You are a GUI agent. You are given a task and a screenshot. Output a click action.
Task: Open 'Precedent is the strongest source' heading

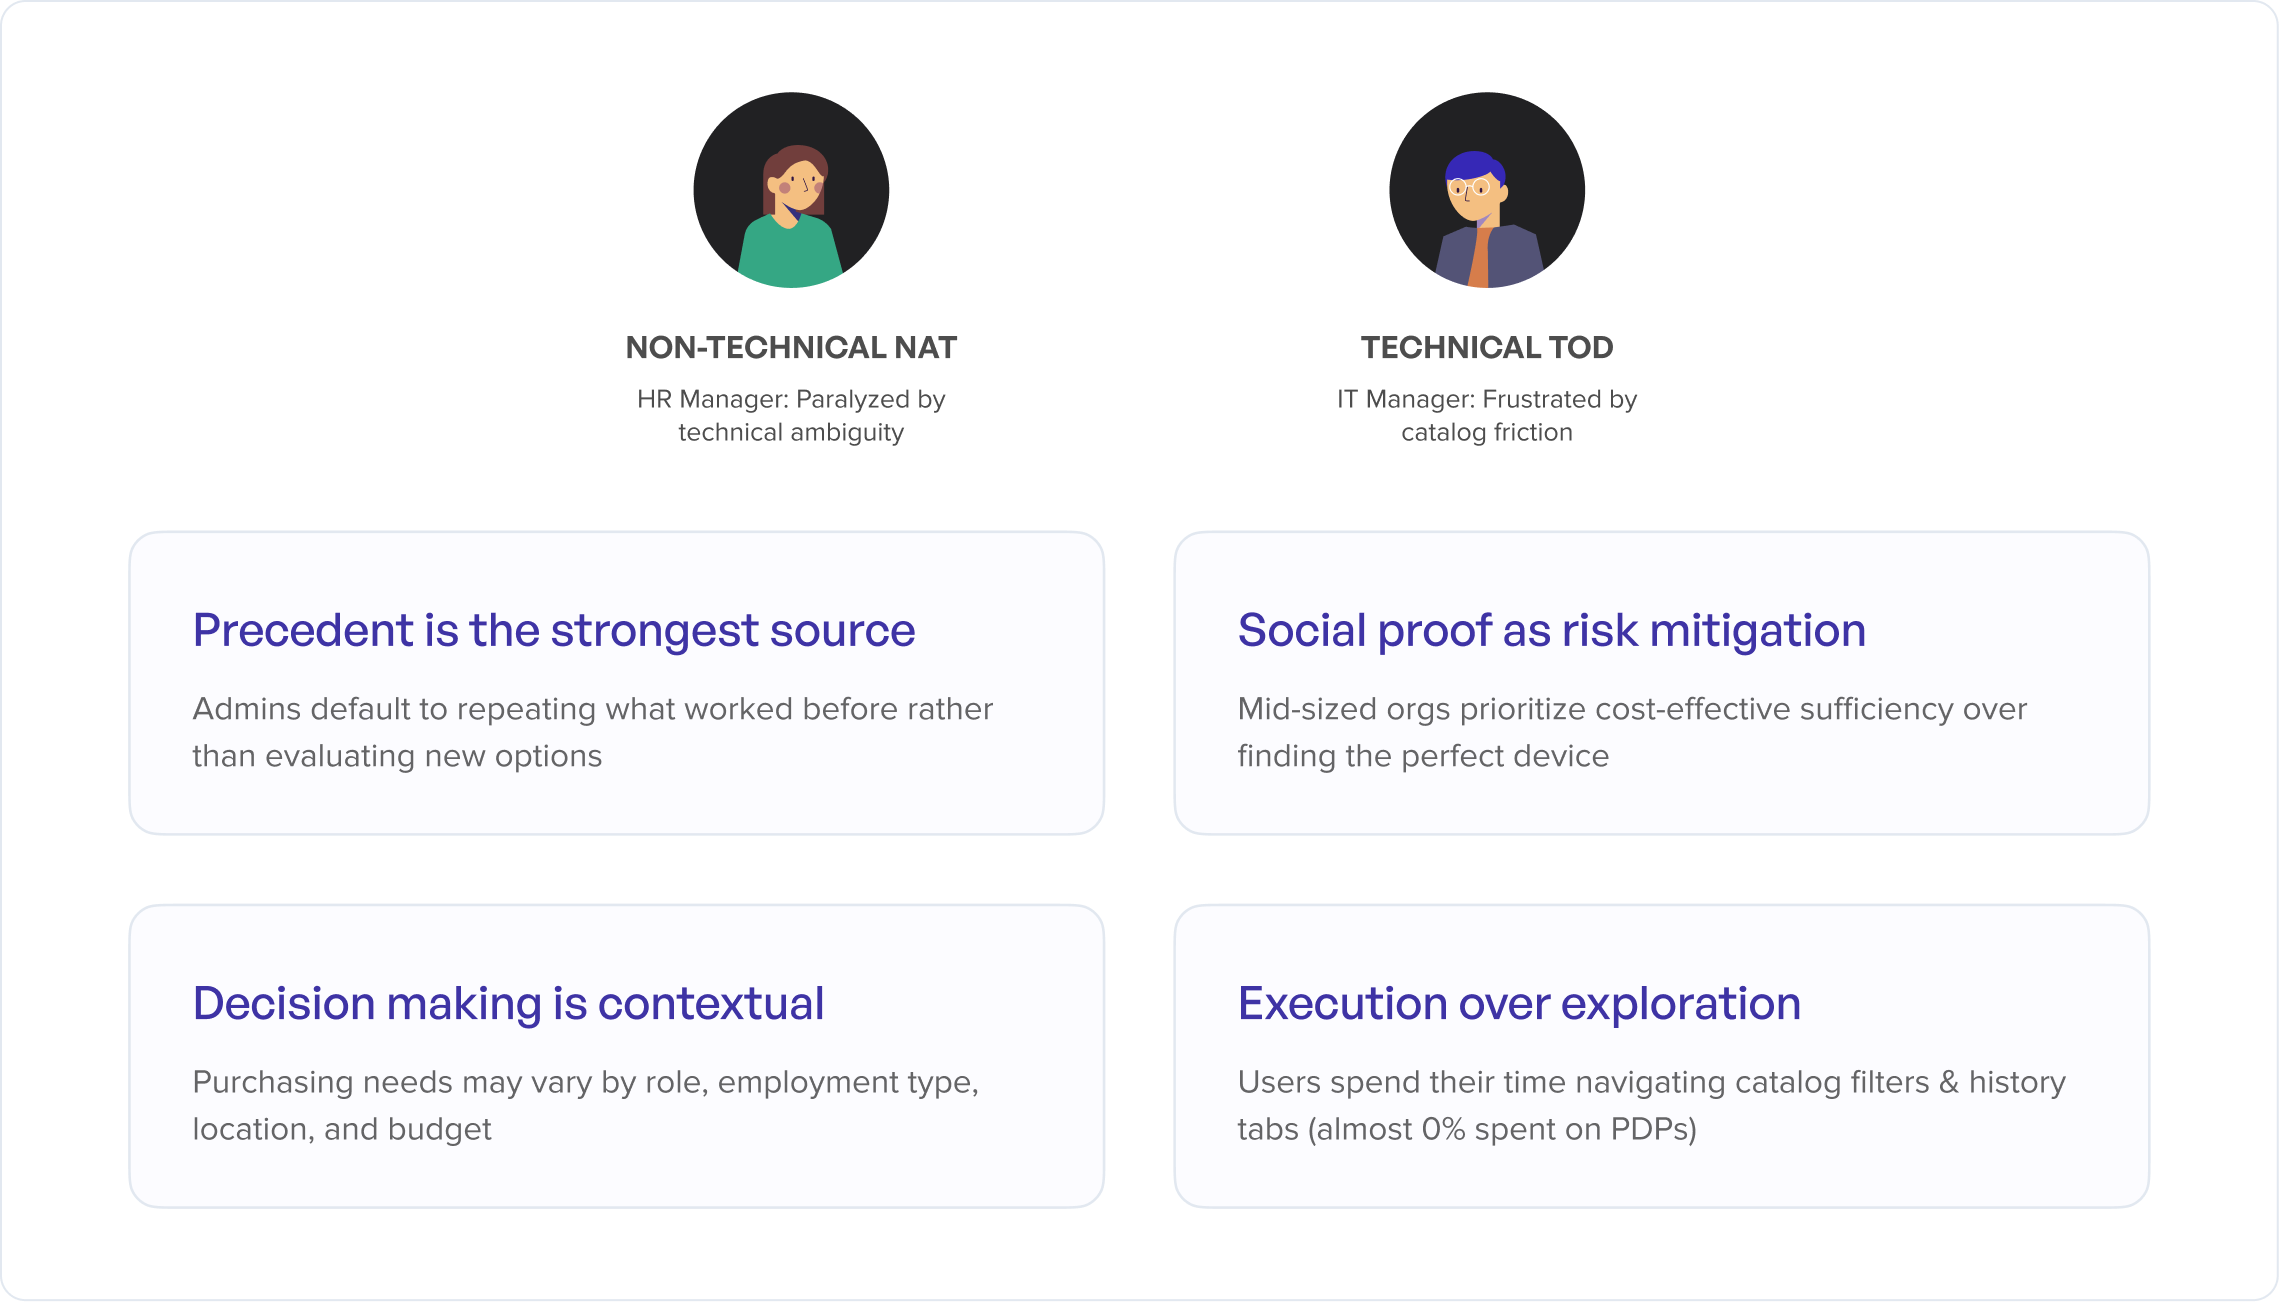(x=553, y=631)
